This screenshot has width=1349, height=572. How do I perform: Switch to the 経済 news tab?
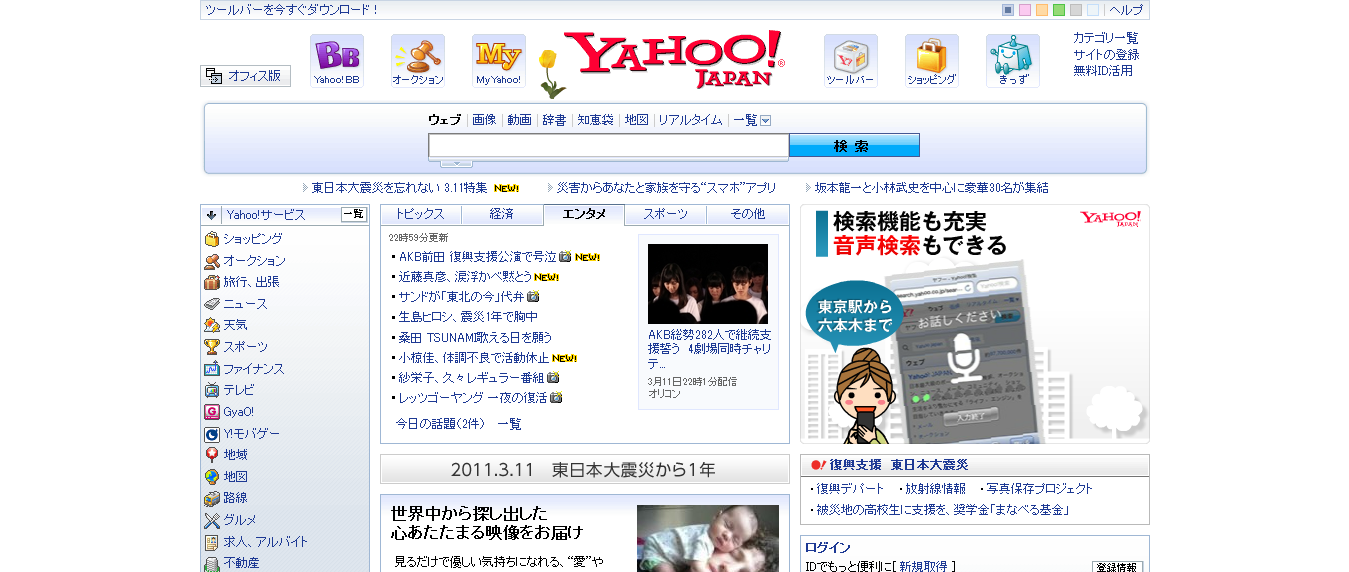pyautogui.click(x=502, y=215)
